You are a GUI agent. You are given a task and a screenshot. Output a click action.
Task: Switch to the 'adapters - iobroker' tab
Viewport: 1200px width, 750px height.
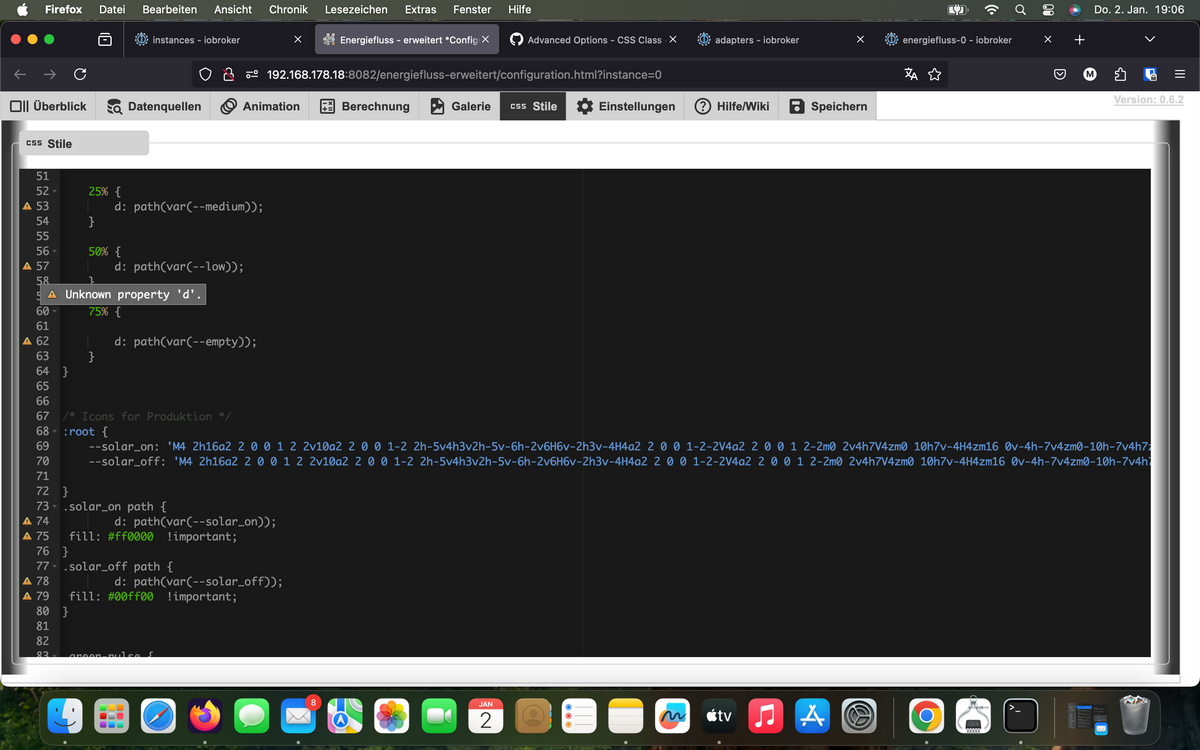(780, 40)
